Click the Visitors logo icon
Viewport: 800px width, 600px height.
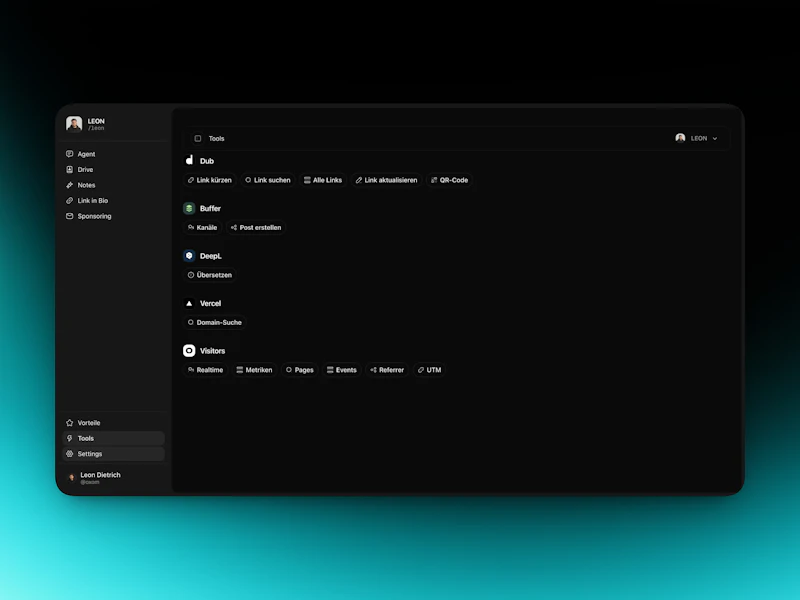click(189, 351)
